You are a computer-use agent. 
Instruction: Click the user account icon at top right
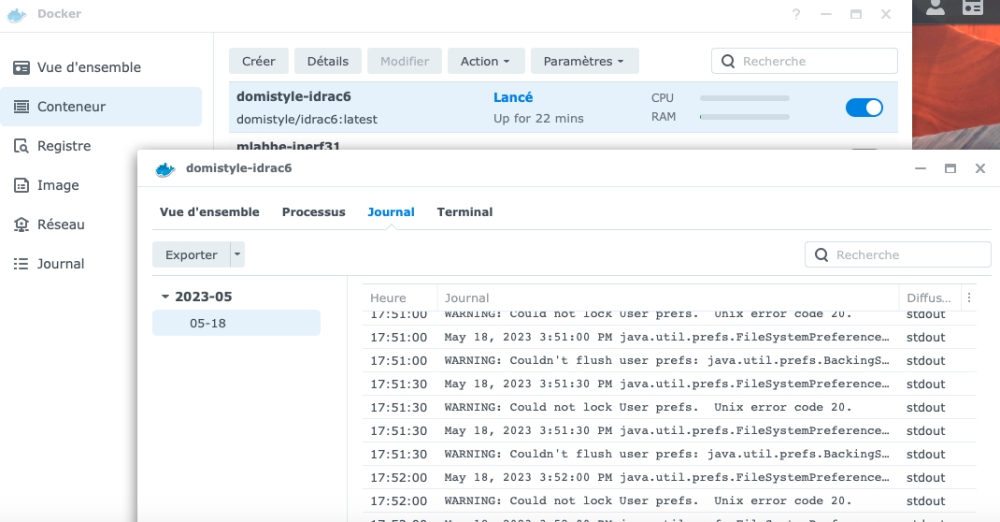pyautogui.click(x=935, y=9)
